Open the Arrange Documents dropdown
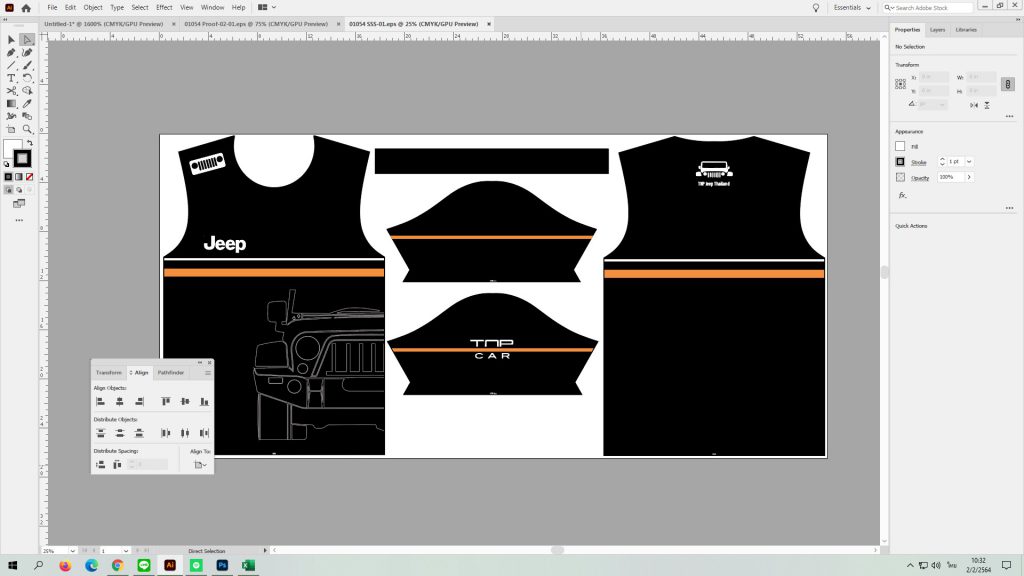 (267, 8)
